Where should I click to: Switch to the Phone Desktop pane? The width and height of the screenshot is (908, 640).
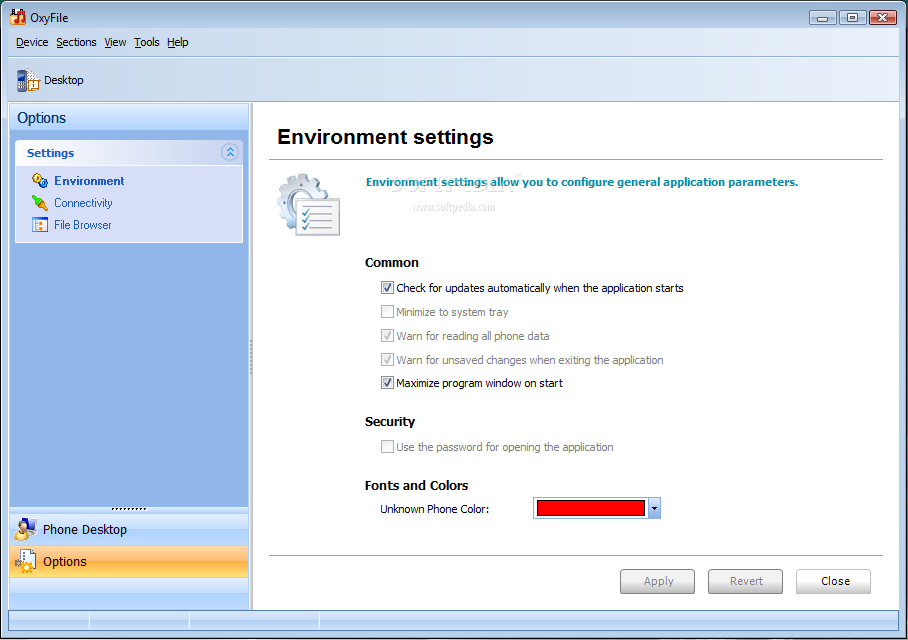(x=129, y=529)
